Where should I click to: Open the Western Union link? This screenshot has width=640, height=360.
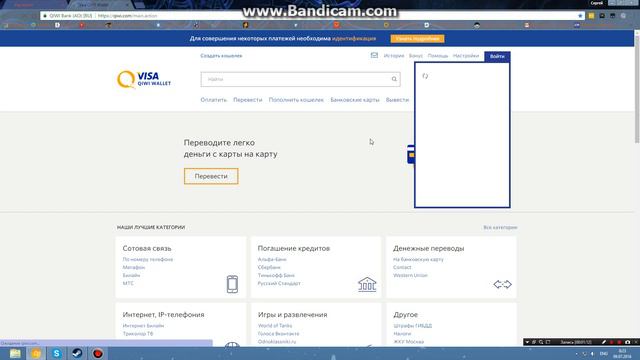(410, 275)
